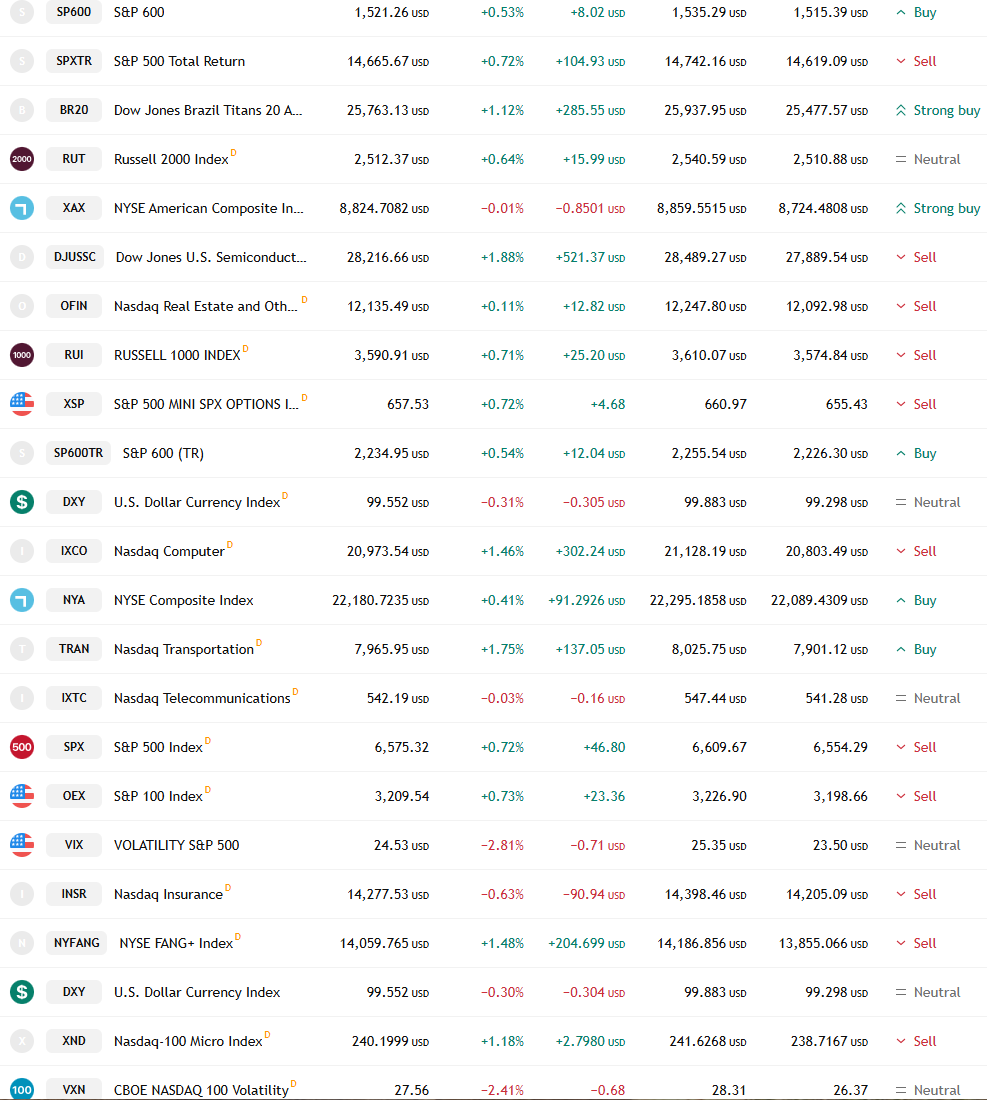
Task: Click the delayed data marker on Nasdaq Insurance
Action: tap(228, 887)
